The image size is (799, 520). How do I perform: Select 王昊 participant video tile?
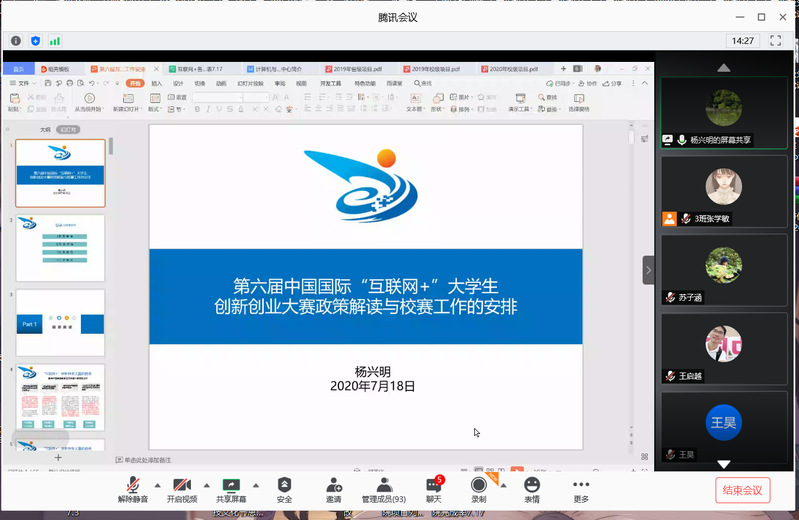[722, 424]
